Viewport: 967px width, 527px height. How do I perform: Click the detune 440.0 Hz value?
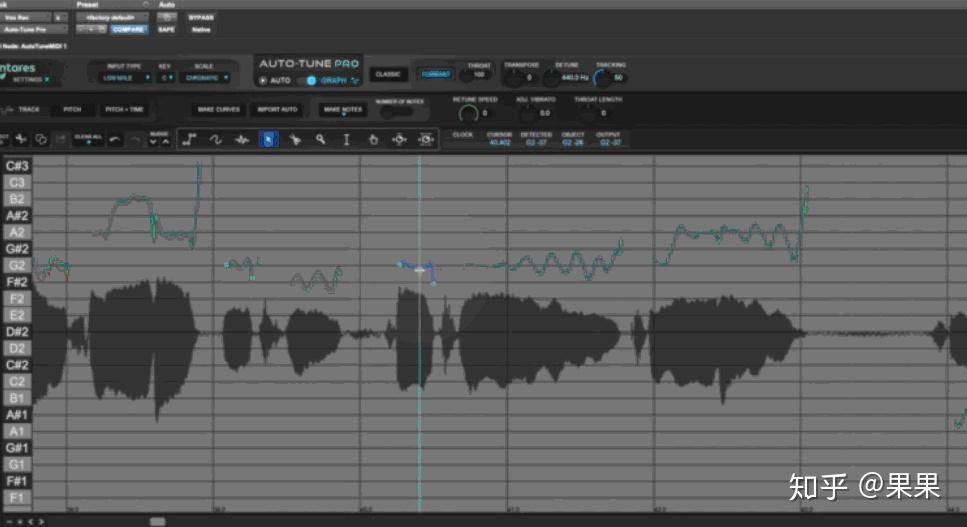click(575, 78)
